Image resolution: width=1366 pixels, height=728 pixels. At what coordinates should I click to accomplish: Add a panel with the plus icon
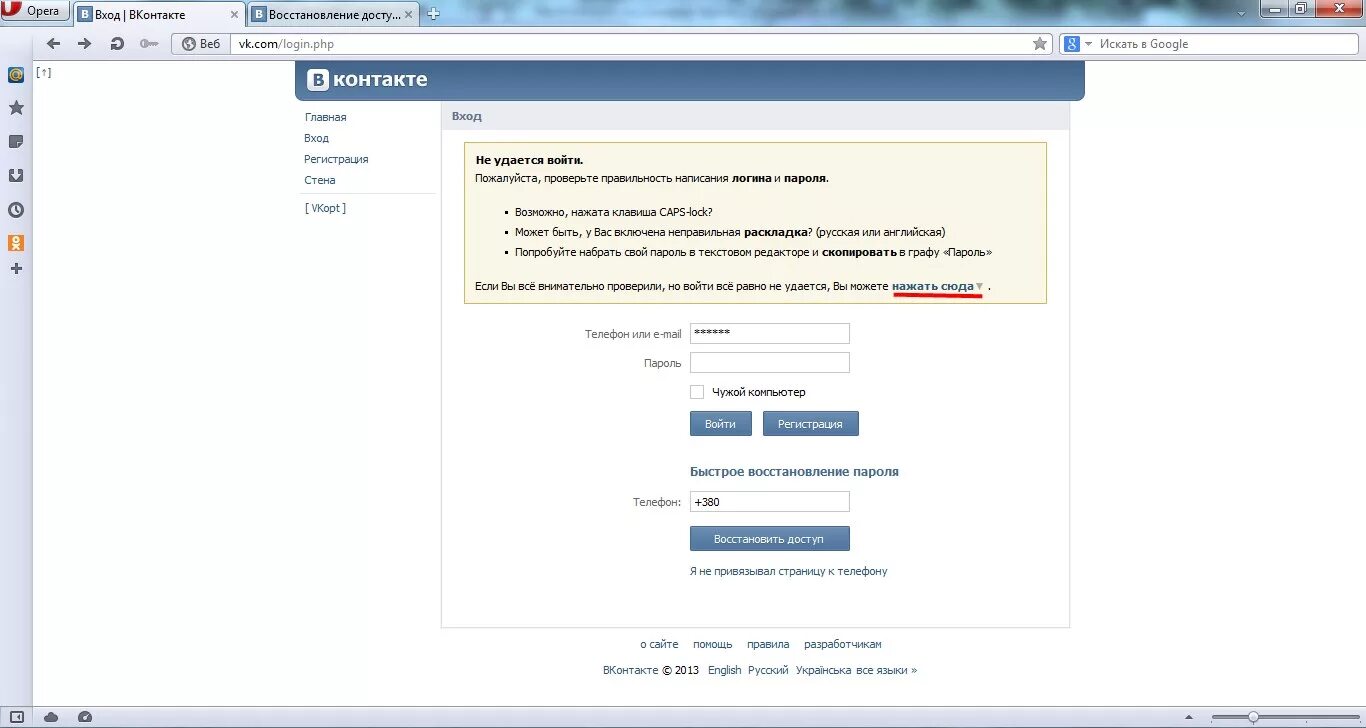pyautogui.click(x=16, y=269)
